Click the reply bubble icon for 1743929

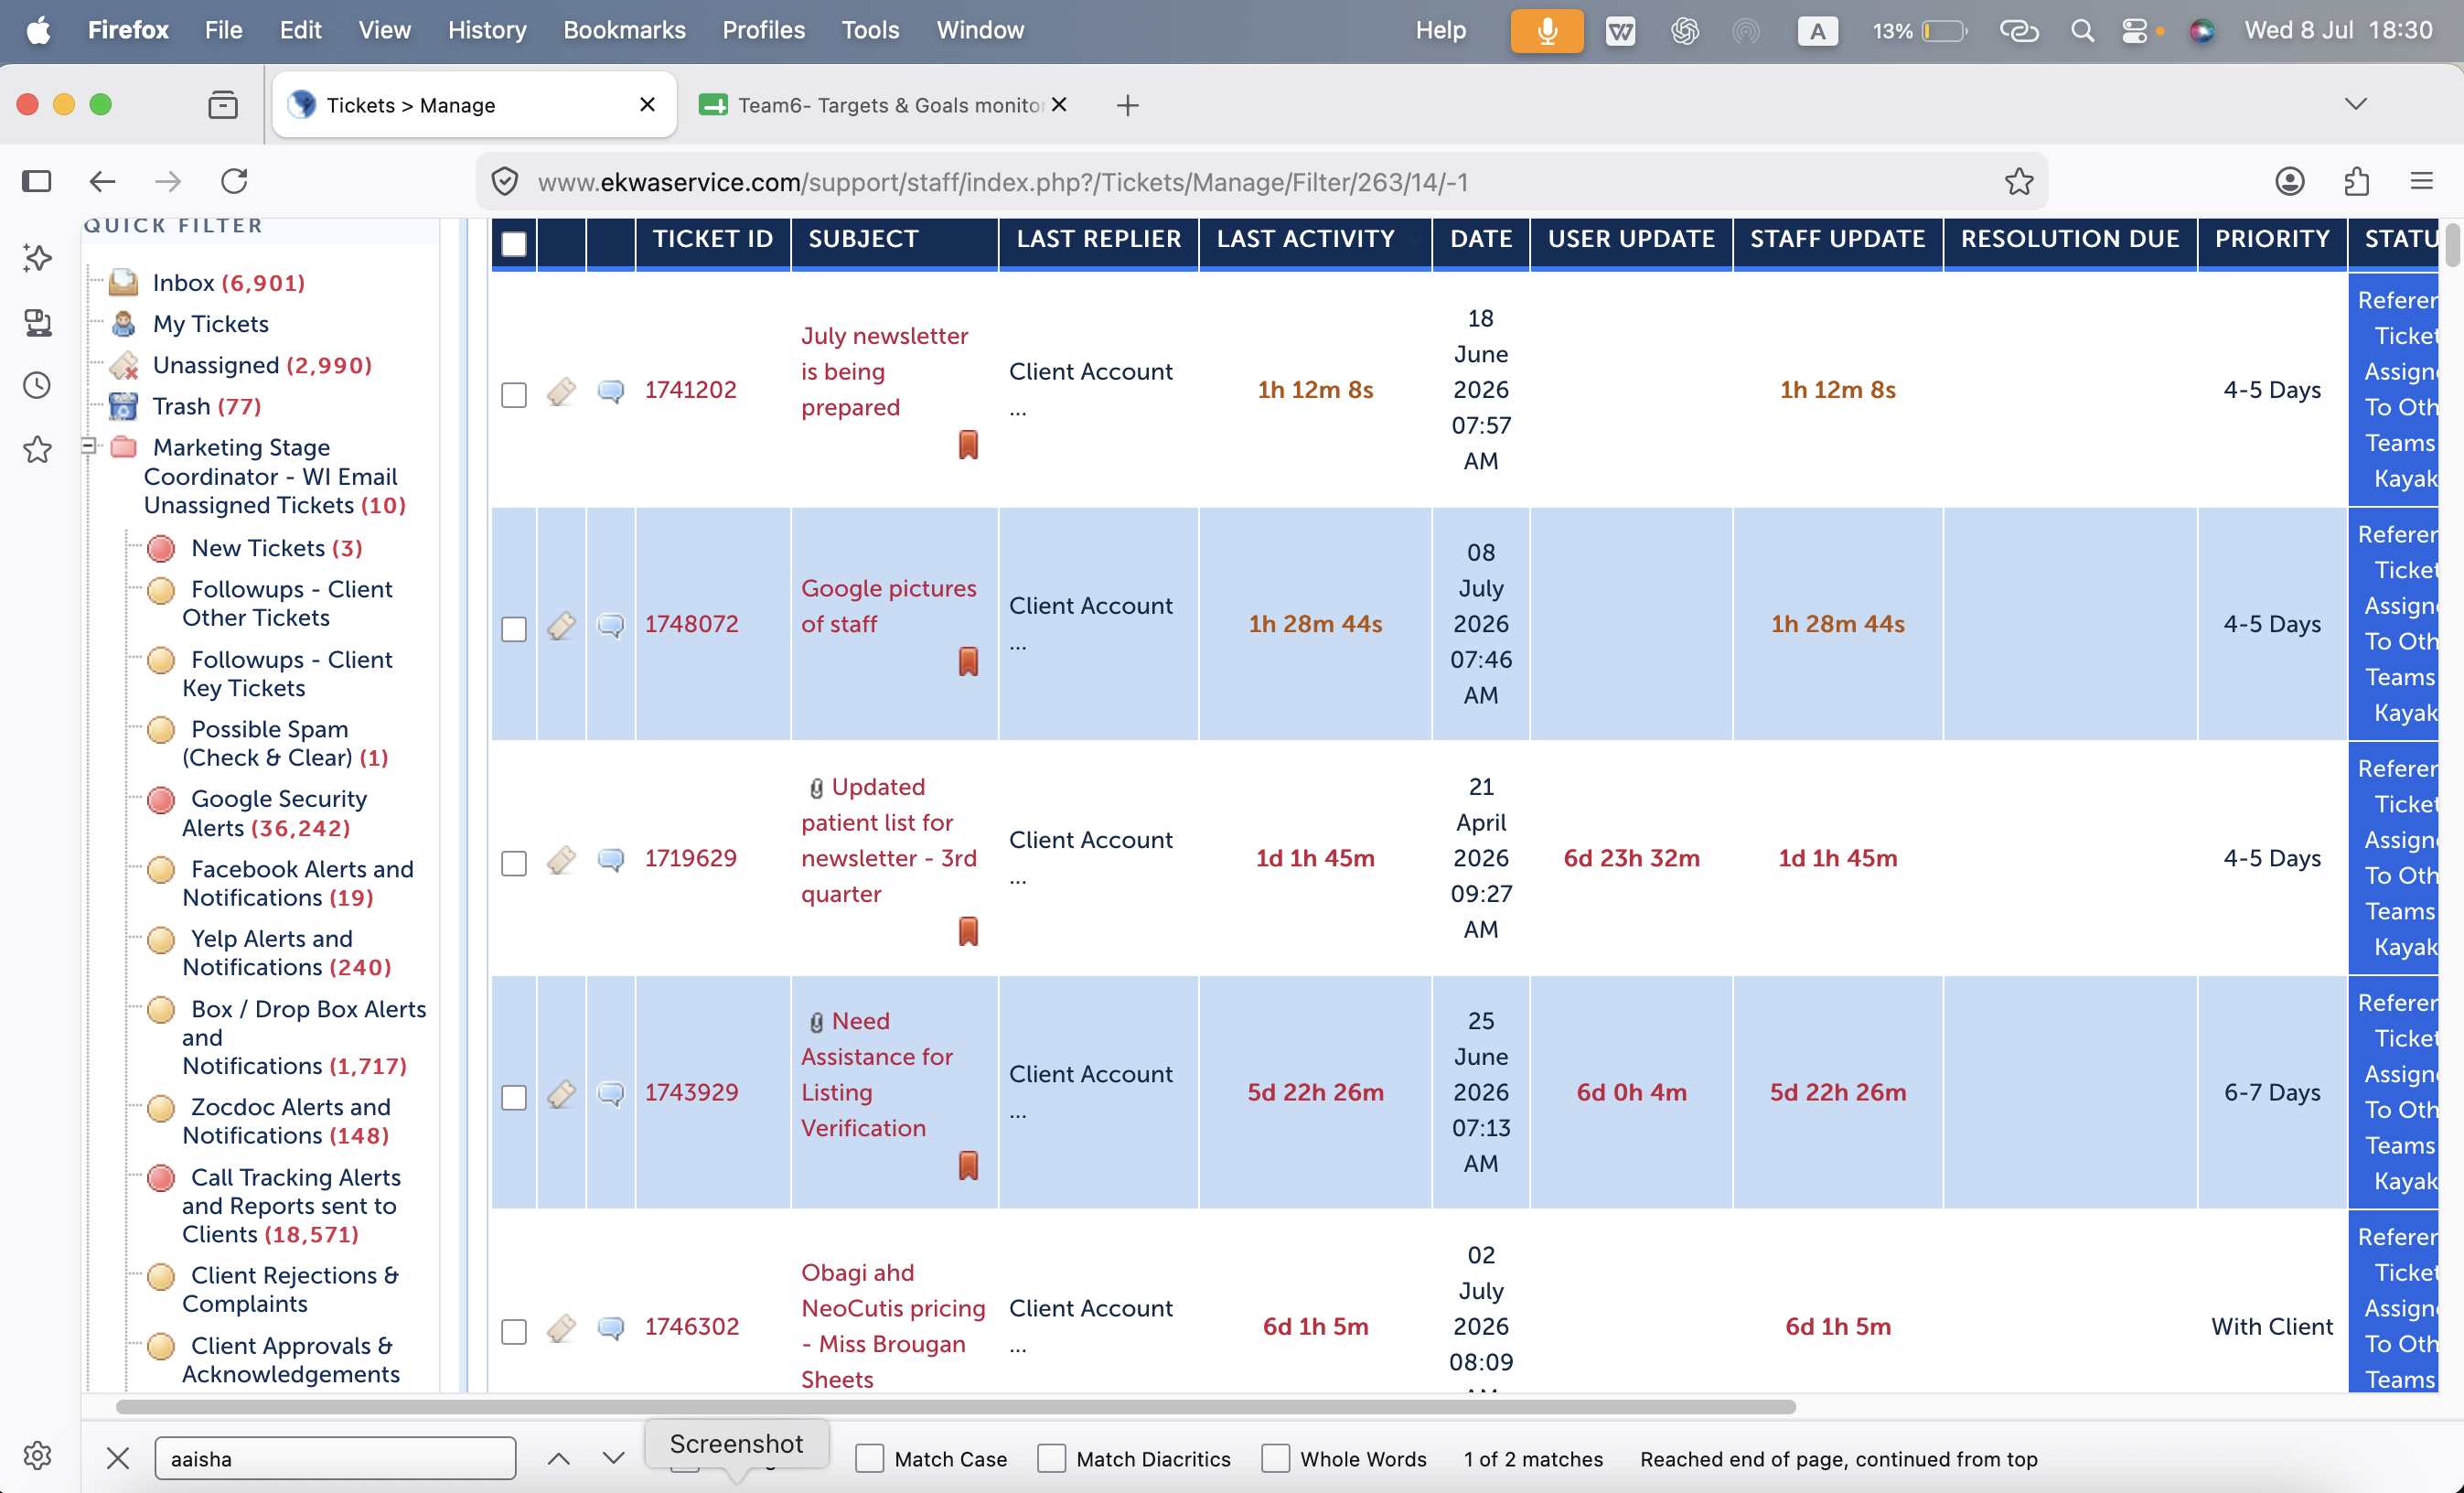(x=611, y=1094)
